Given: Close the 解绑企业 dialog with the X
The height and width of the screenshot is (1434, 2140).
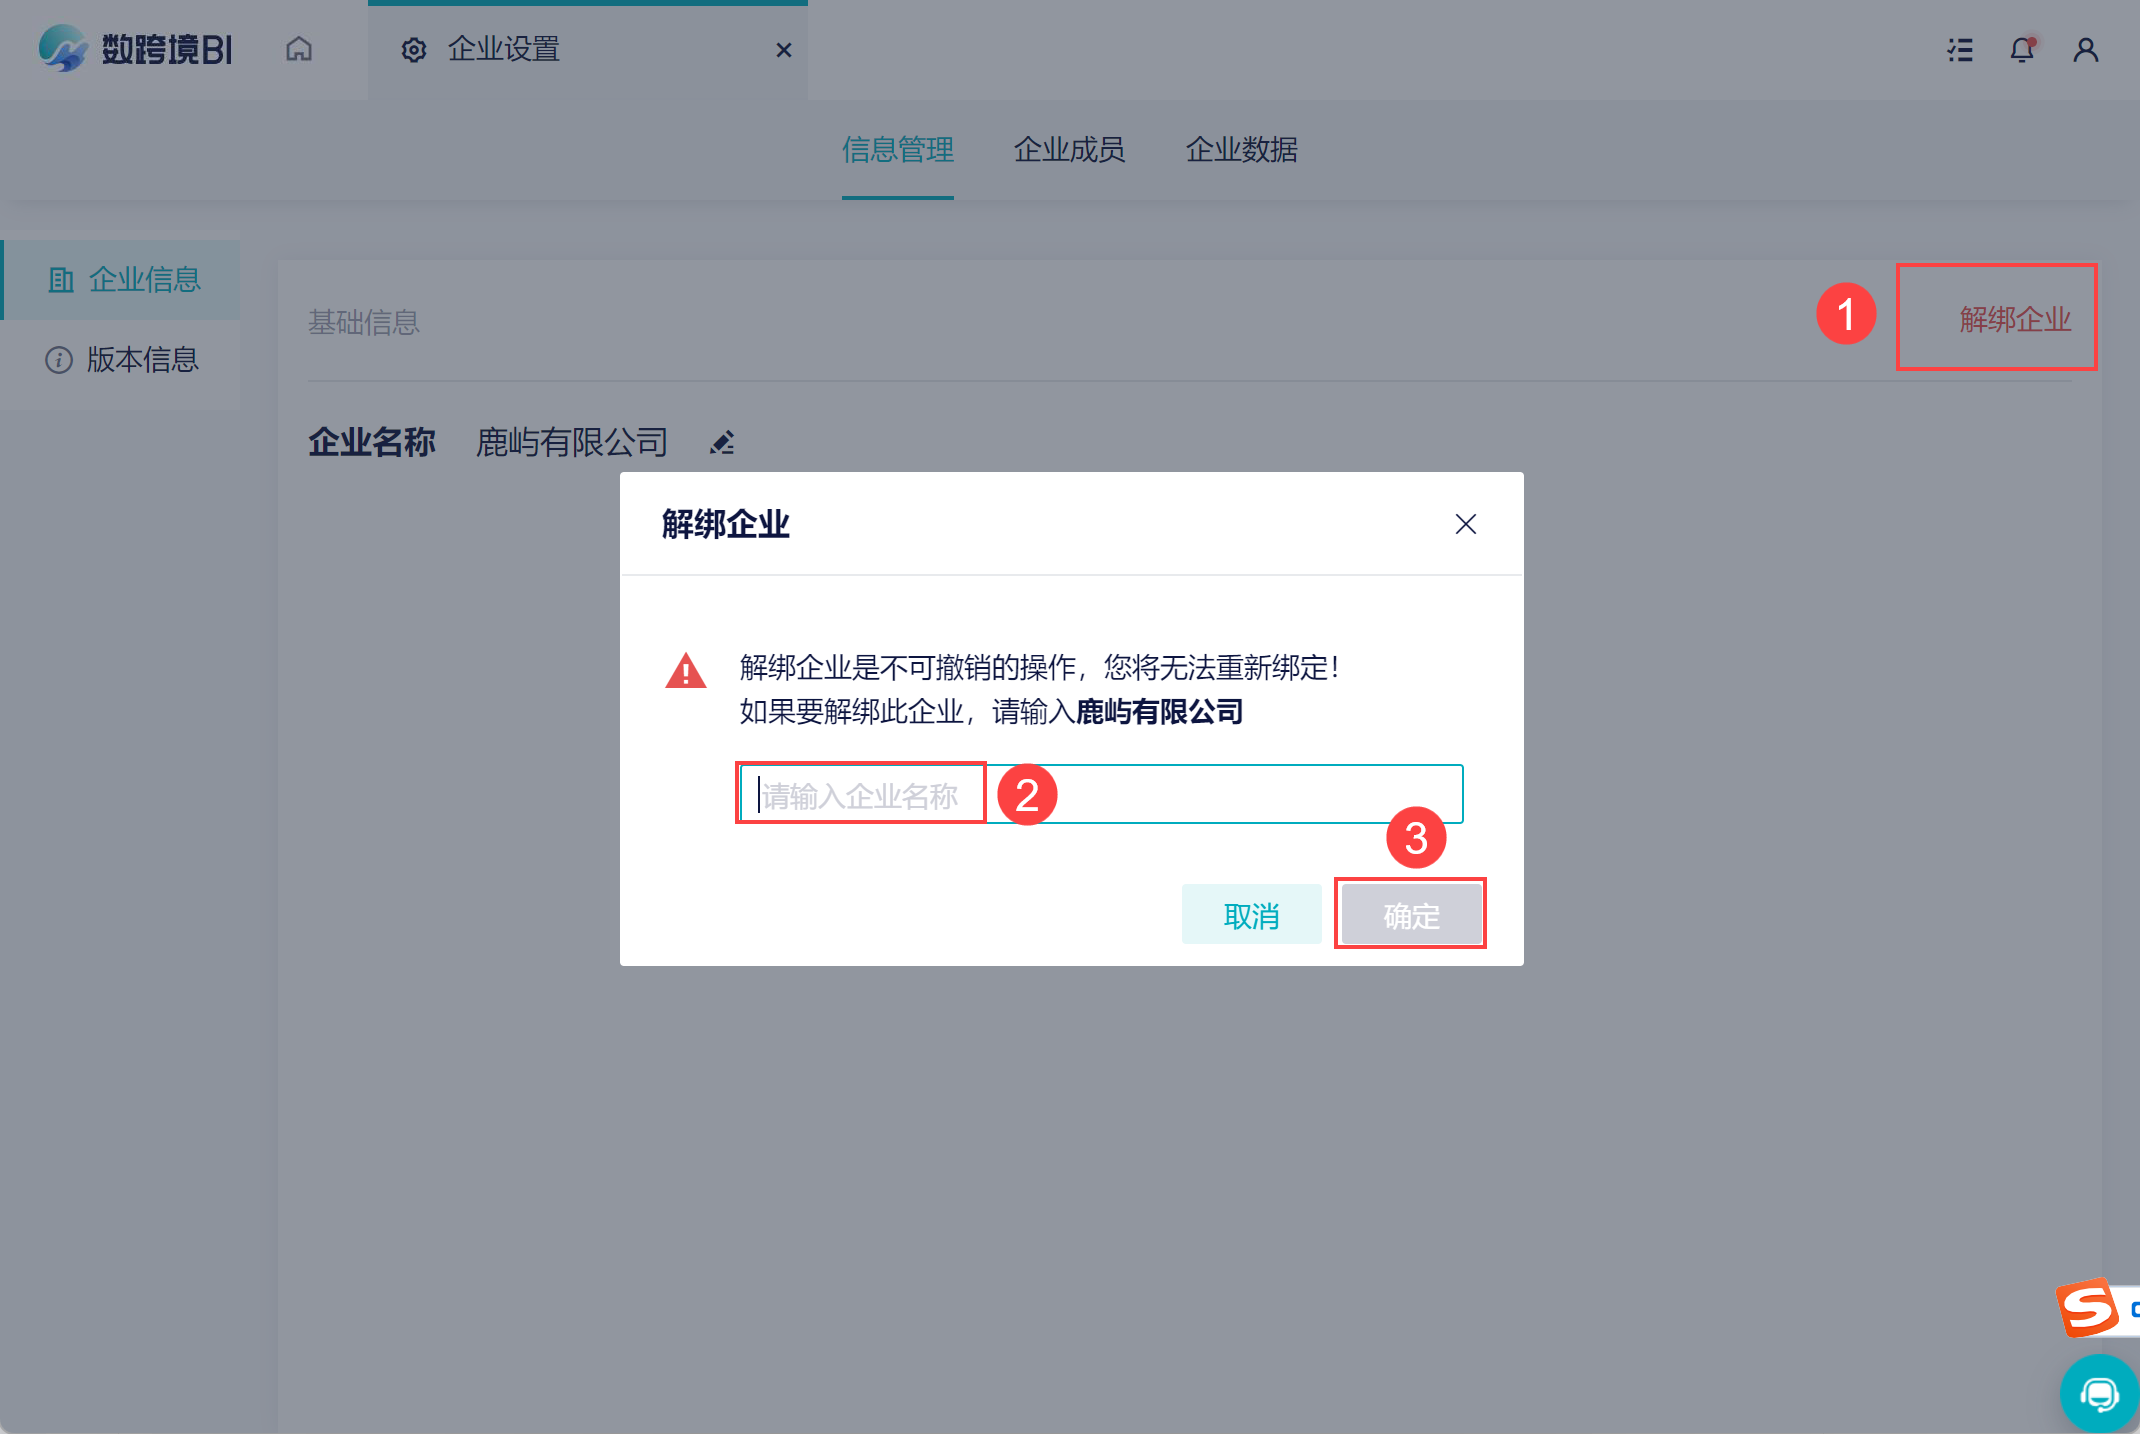Looking at the screenshot, I should click(1465, 524).
